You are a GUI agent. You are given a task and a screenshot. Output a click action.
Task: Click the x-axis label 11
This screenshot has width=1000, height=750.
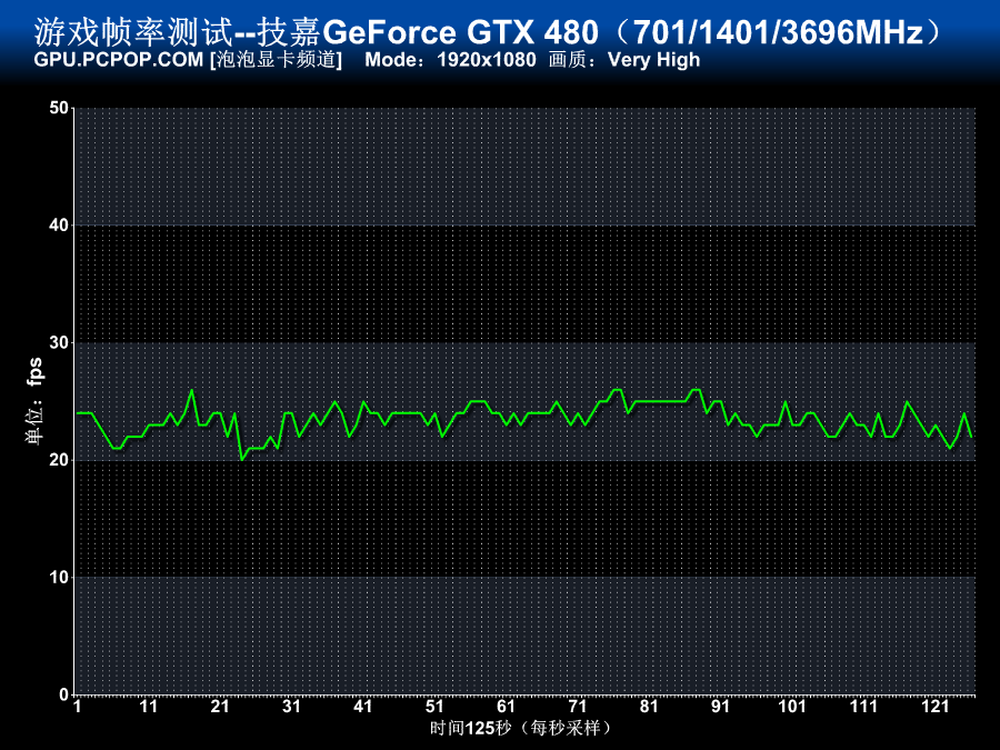[x=149, y=707]
